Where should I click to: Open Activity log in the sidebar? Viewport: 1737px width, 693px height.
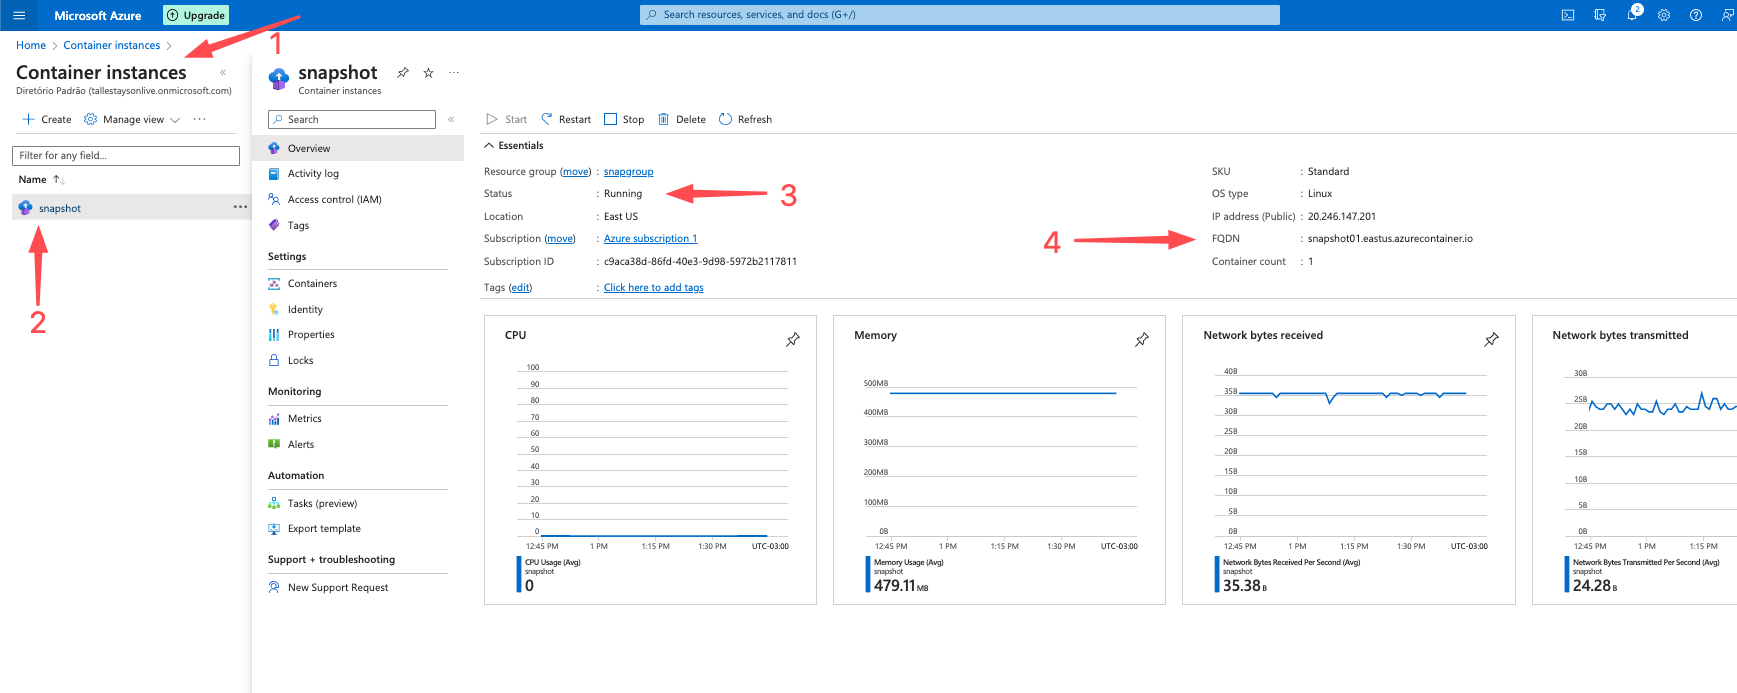[313, 174]
